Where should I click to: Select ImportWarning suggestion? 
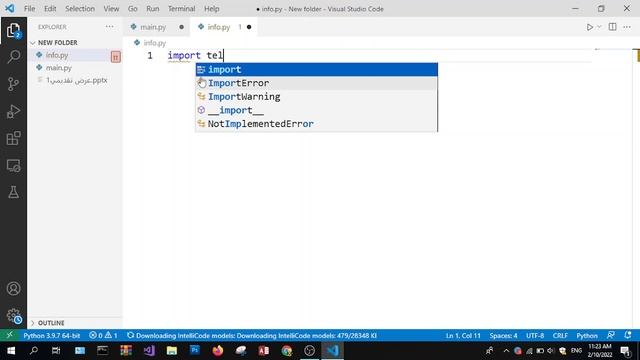coord(316,97)
